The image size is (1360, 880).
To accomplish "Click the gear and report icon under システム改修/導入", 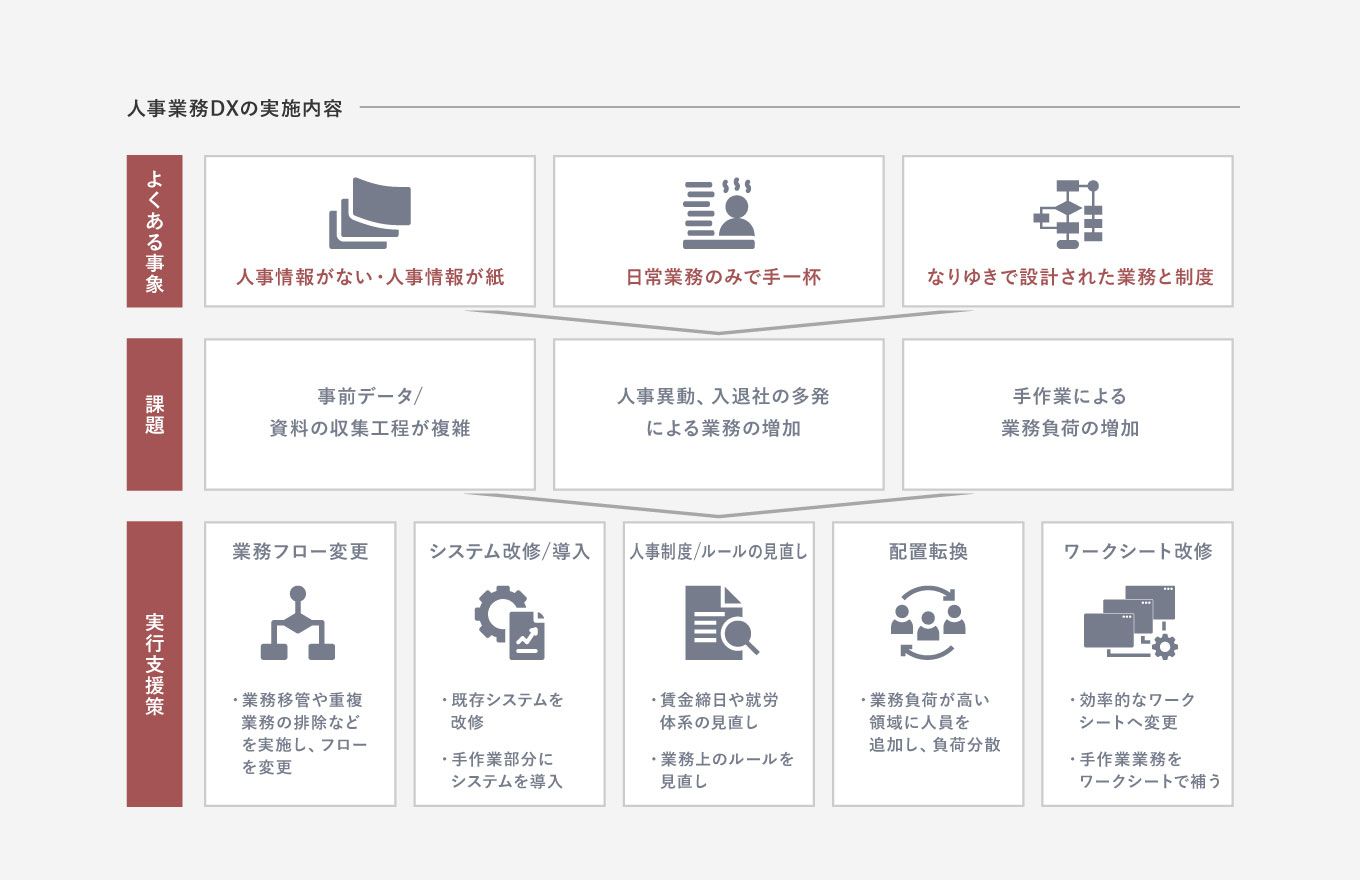I will 509,623.
